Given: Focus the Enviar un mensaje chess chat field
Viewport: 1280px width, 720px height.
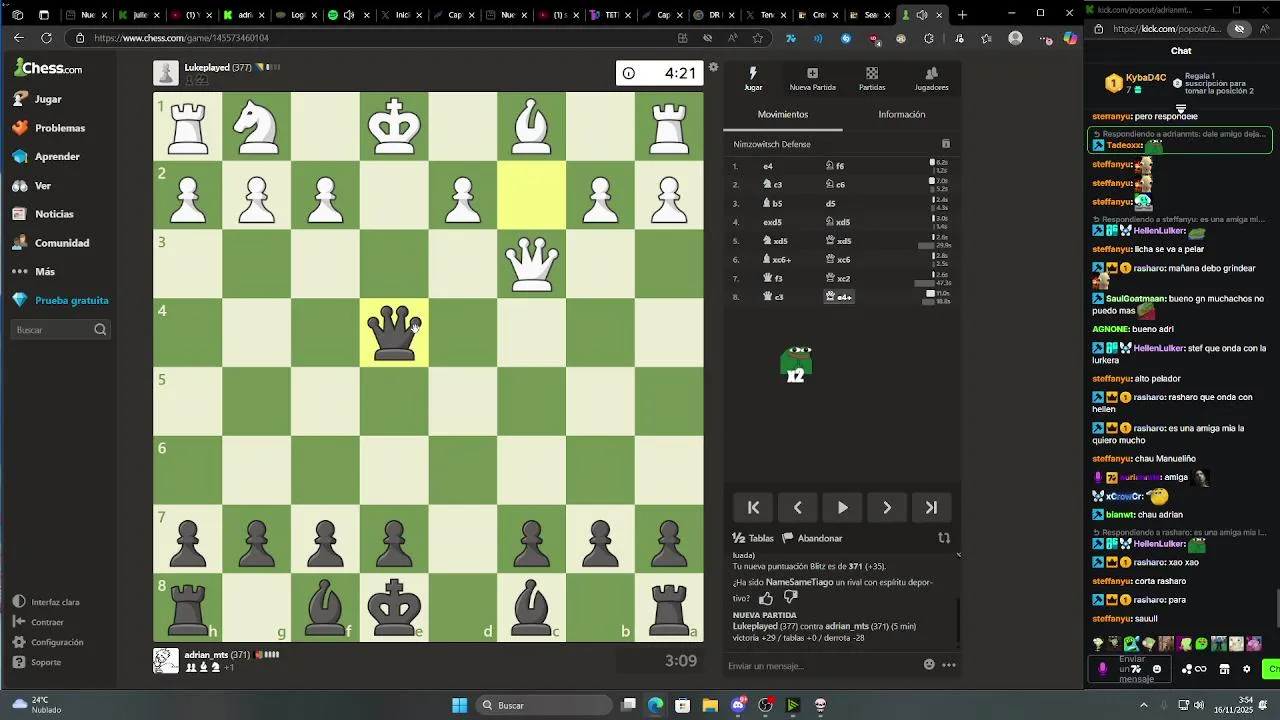Looking at the screenshot, I should tap(820, 666).
